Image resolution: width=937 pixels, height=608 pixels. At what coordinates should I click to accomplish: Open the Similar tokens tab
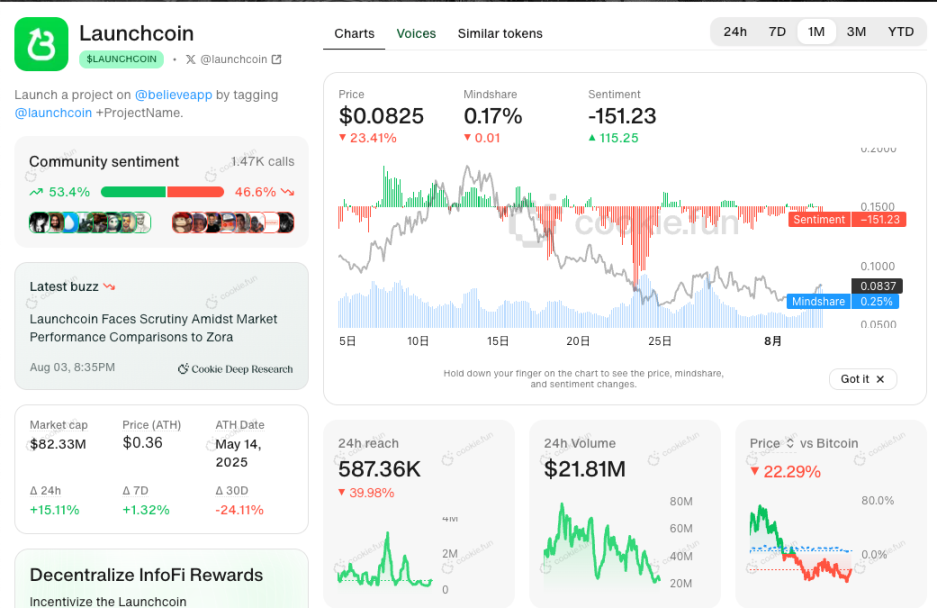500,33
